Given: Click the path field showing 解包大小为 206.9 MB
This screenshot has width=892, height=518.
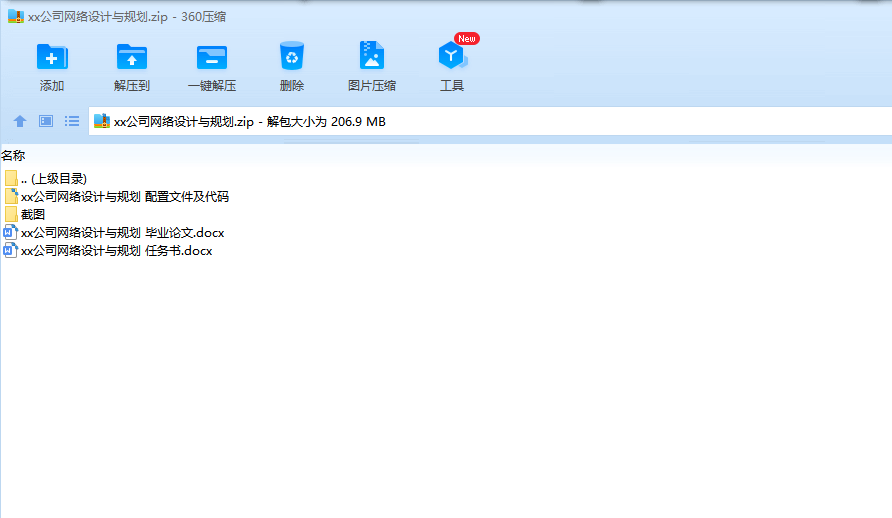Looking at the screenshot, I should [x=490, y=121].
